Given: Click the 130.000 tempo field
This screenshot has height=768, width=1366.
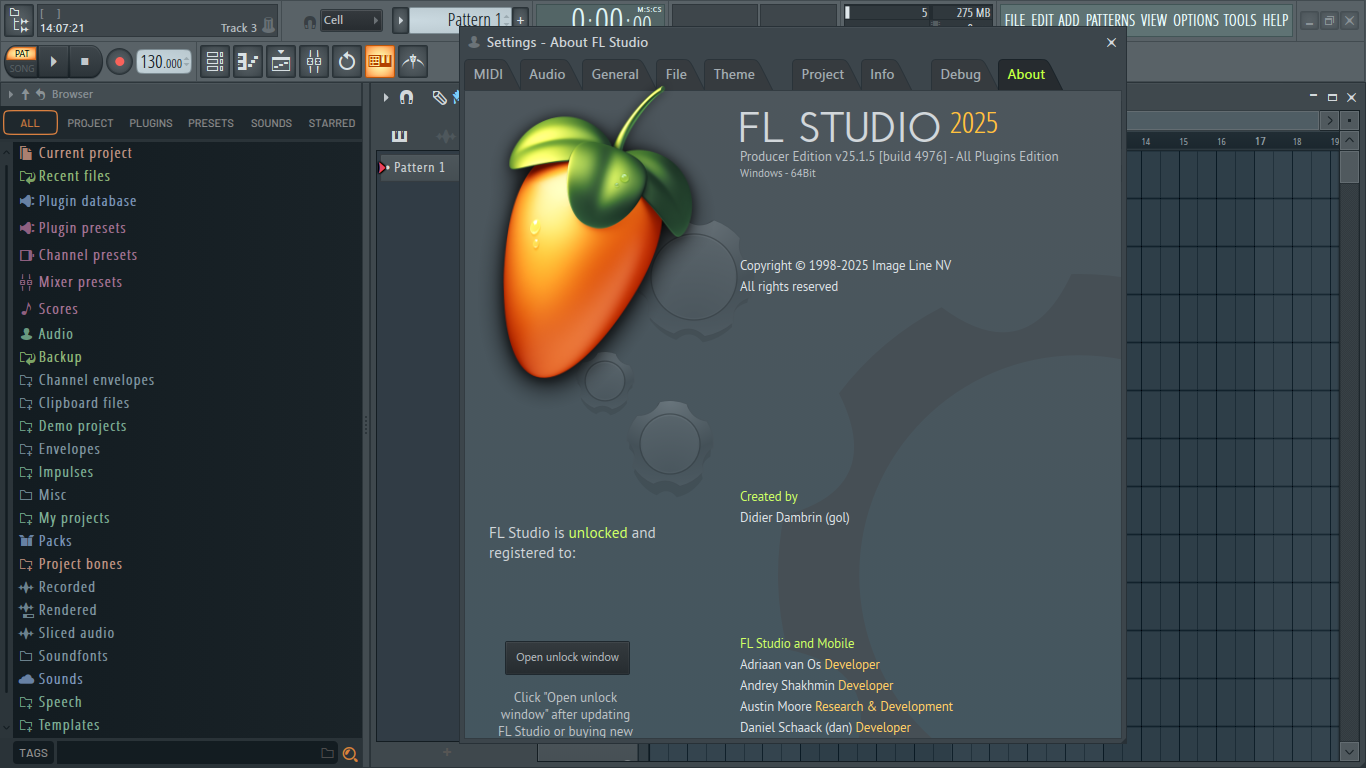Looking at the screenshot, I should 163,62.
